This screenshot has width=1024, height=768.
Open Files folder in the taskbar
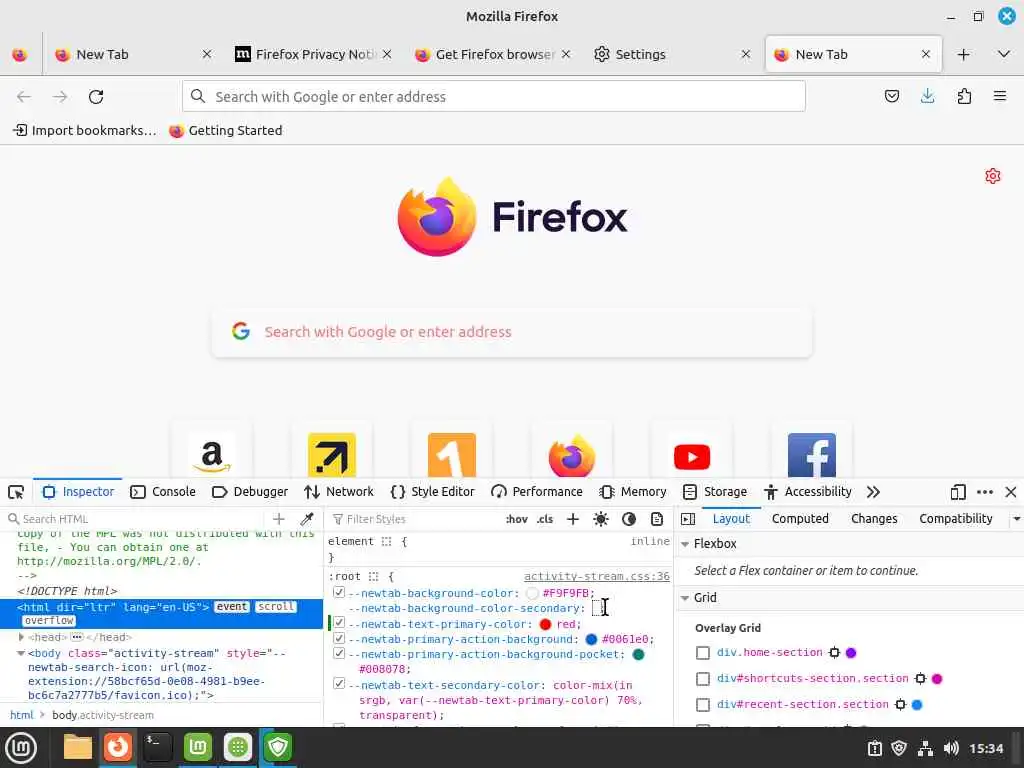(78, 747)
